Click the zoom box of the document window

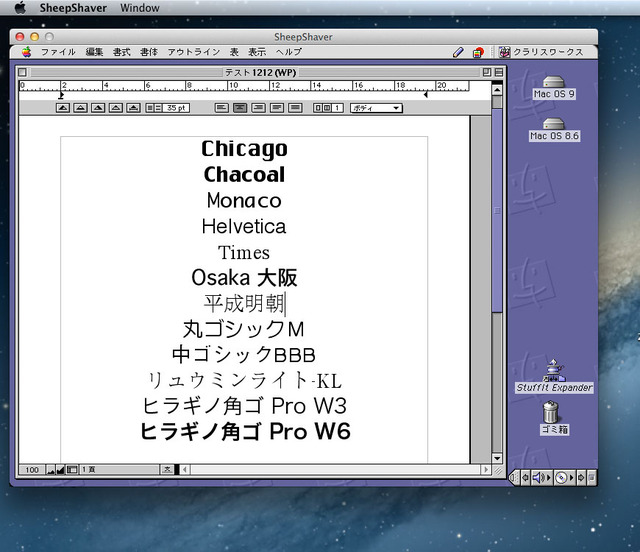487,72
